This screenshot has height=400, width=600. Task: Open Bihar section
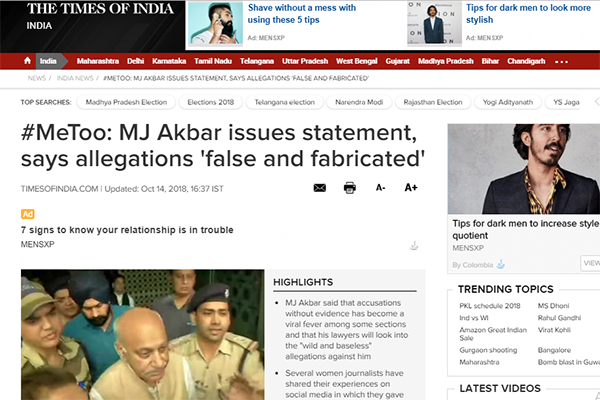tap(490, 61)
